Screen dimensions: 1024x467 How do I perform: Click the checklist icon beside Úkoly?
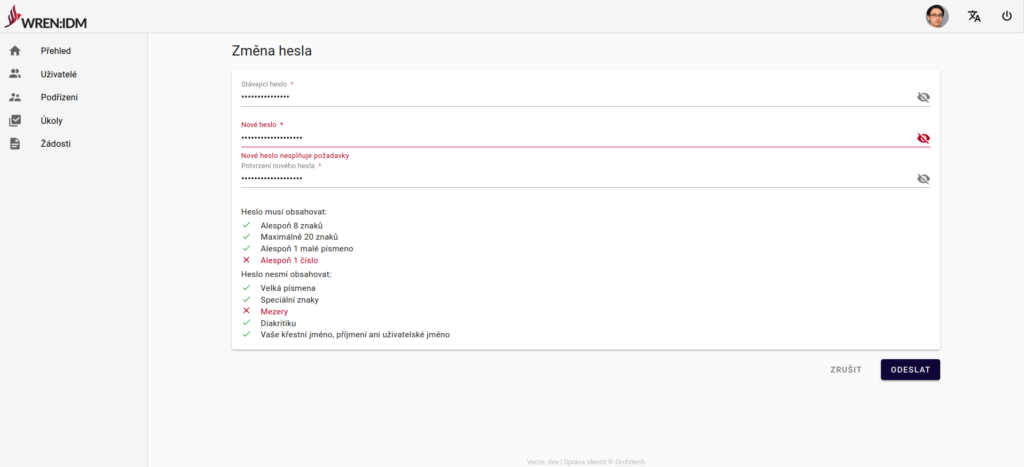tap(15, 121)
